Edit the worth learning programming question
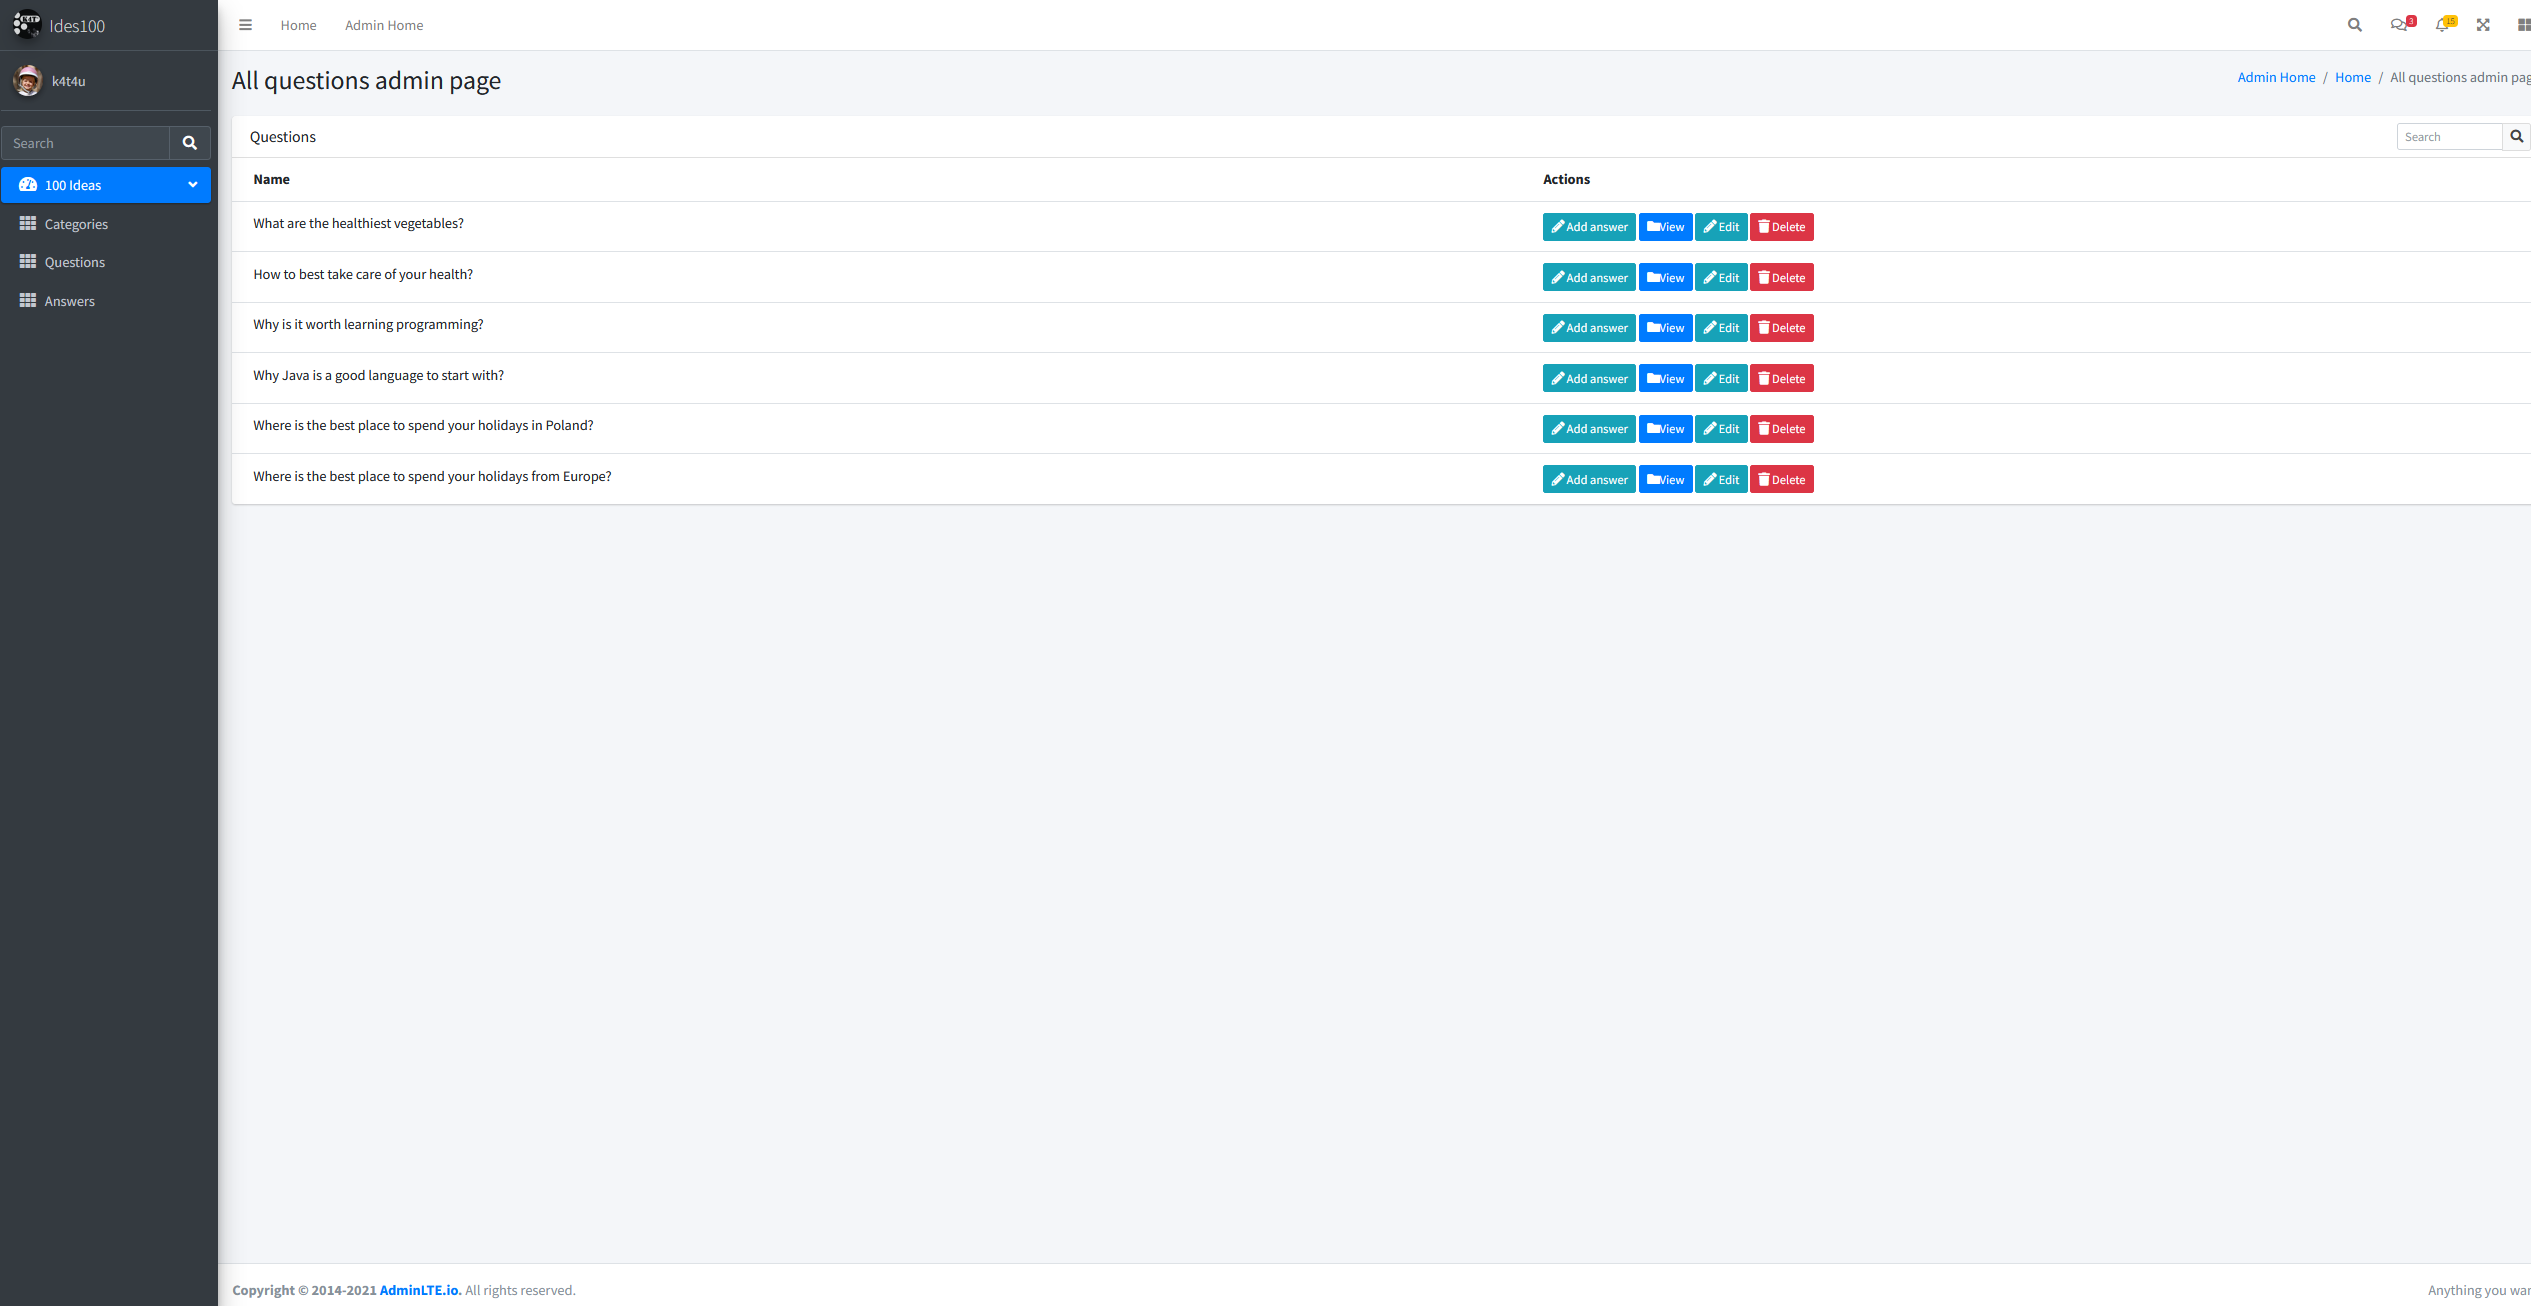Screen dimensions: 2531x1306 [1720, 328]
